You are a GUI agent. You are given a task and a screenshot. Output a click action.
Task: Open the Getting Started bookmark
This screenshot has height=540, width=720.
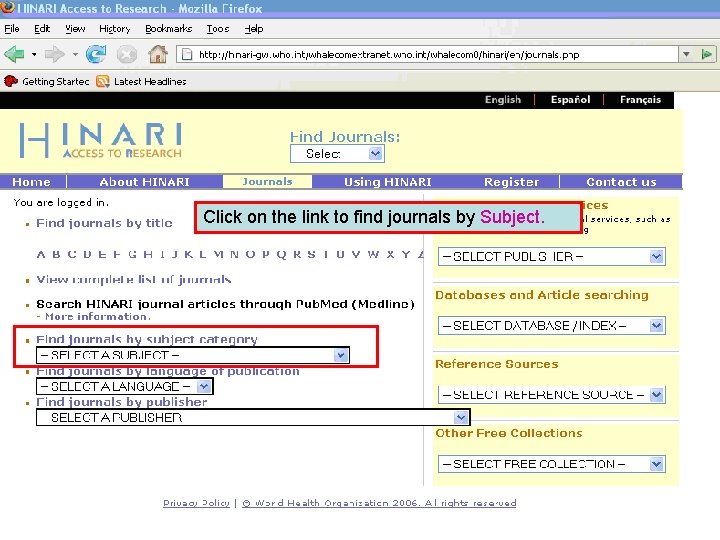tap(47, 81)
